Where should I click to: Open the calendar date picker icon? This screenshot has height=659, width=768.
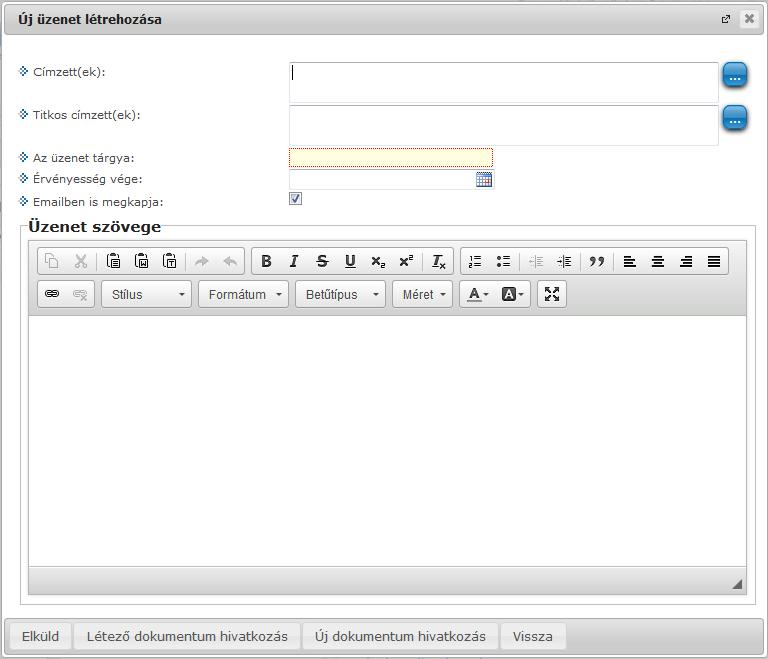[484, 179]
